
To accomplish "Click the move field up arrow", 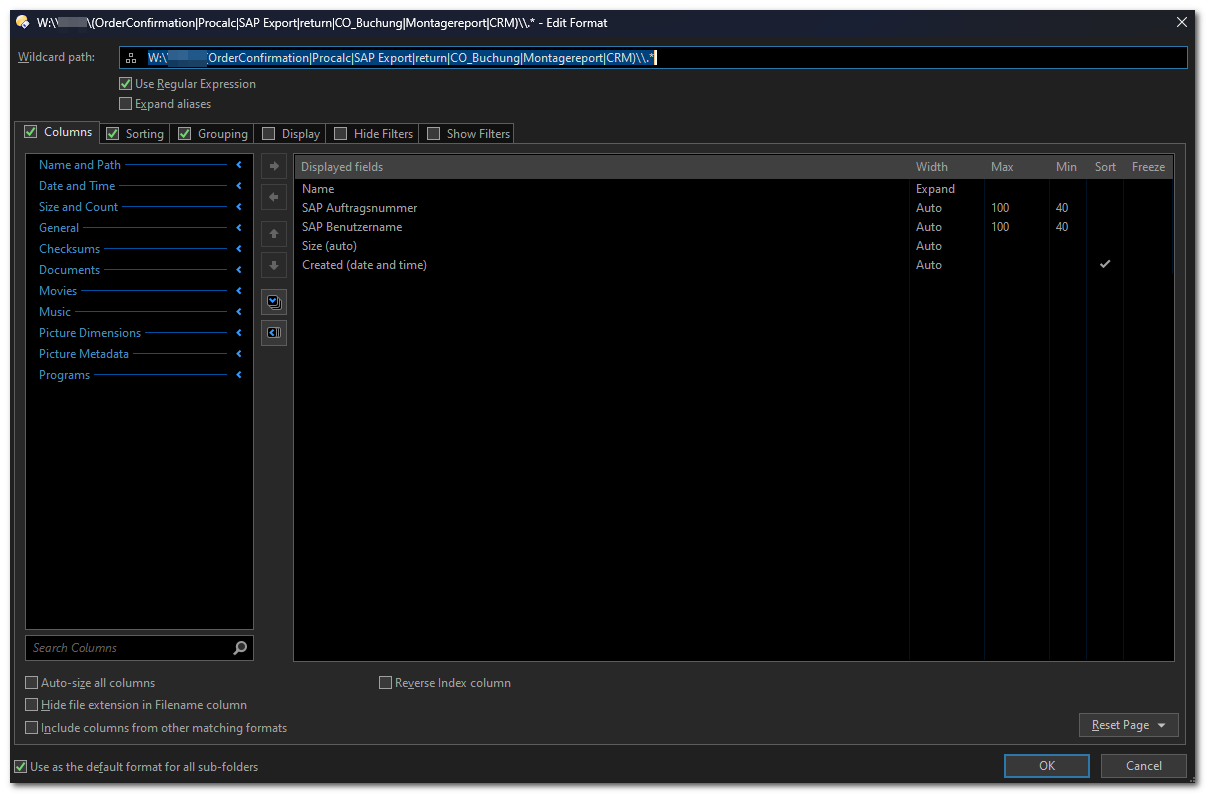I will (x=274, y=234).
